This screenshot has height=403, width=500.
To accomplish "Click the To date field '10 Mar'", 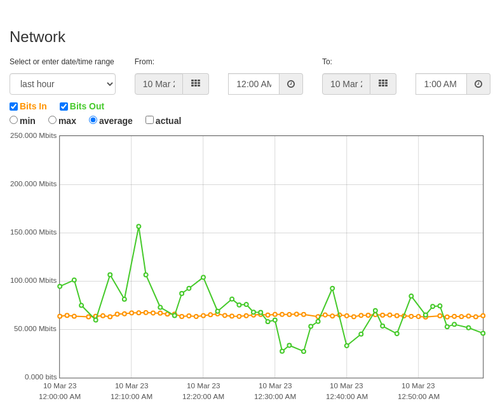I will pyautogui.click(x=346, y=84).
